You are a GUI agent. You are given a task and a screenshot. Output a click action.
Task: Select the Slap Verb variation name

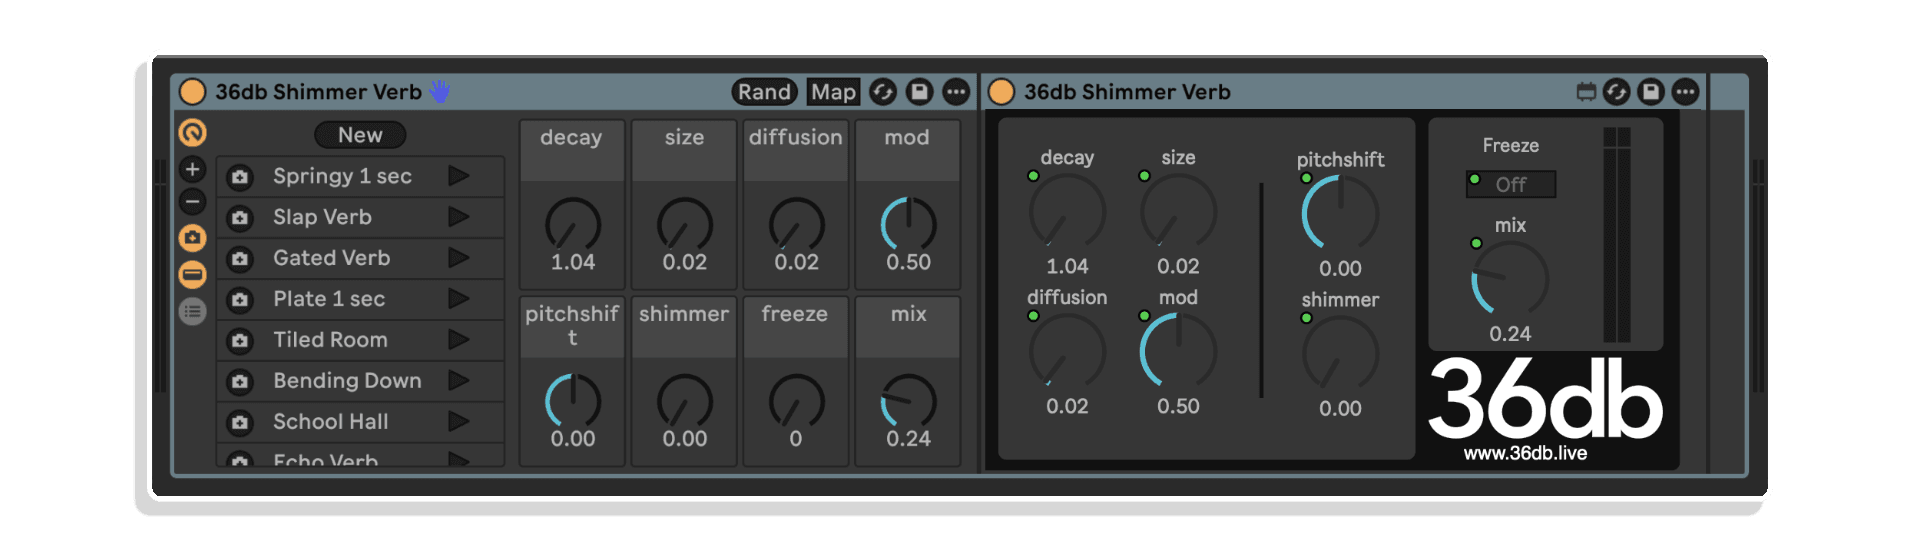[x=322, y=217]
